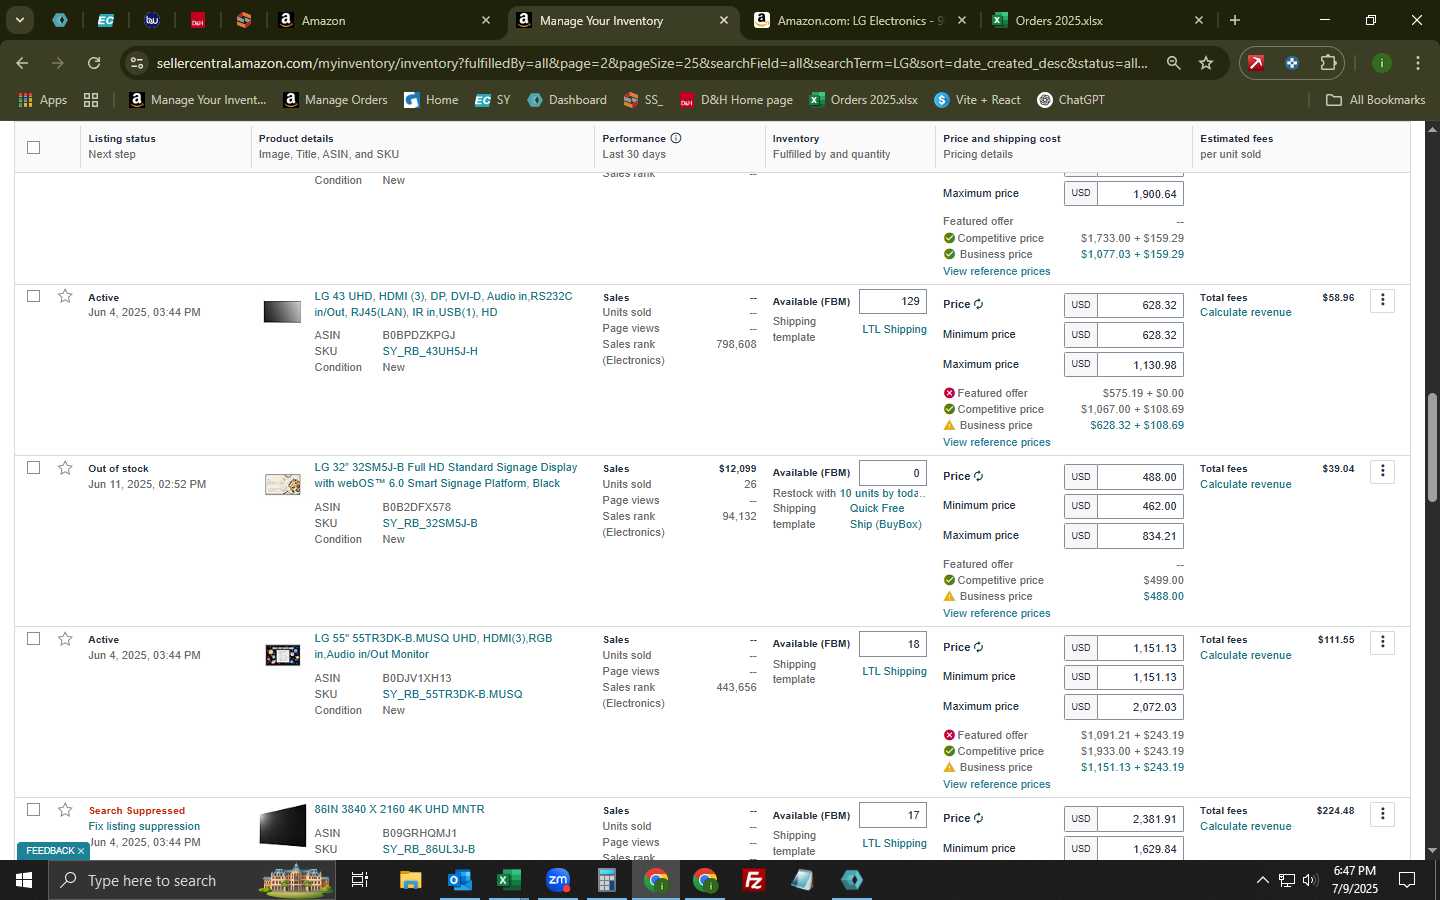Open LG 43 UHD product title link
Viewport: 1440px width, 900px height.
click(x=443, y=304)
